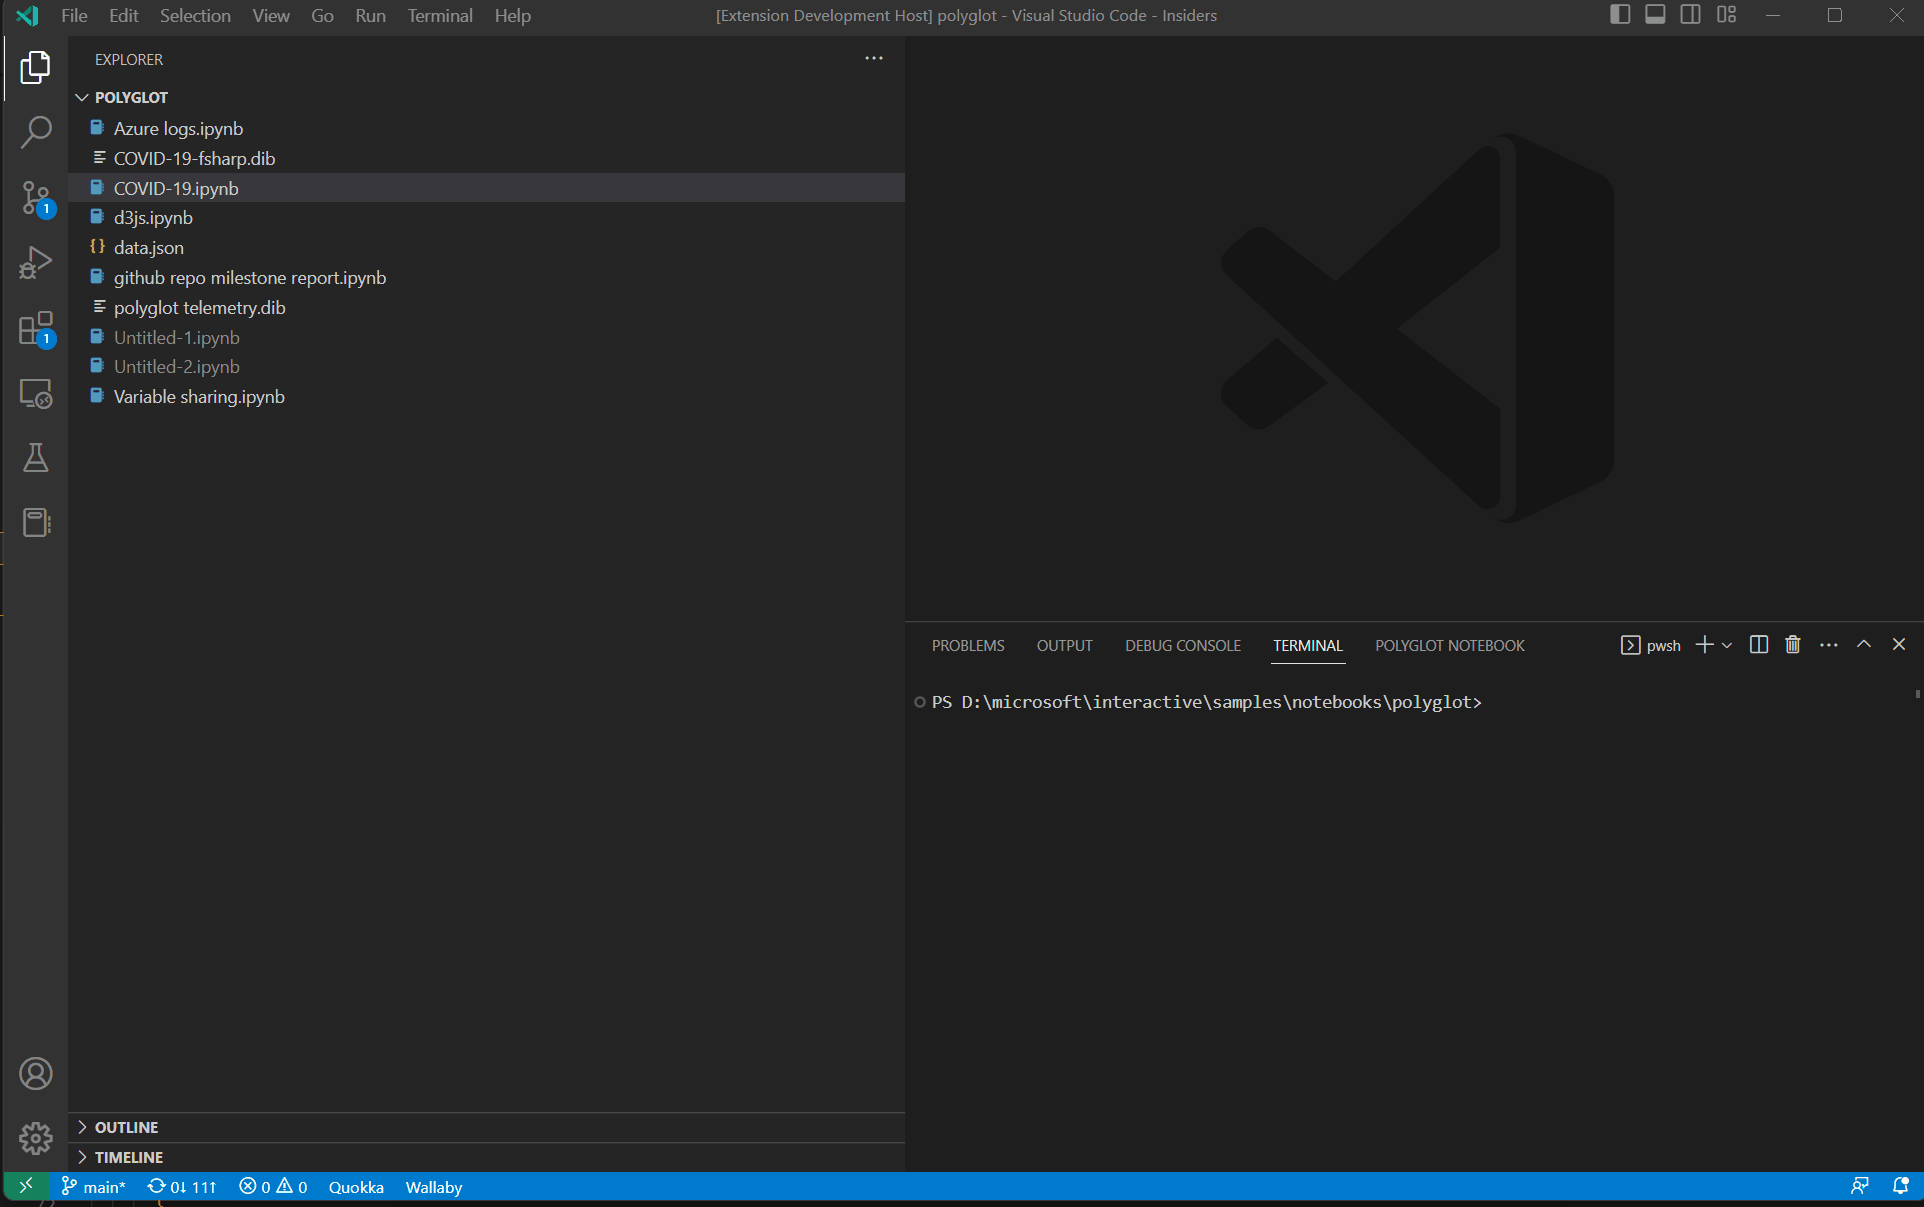The width and height of the screenshot is (1924, 1207).
Task: Open Source Control with pending change
Action: coord(36,198)
